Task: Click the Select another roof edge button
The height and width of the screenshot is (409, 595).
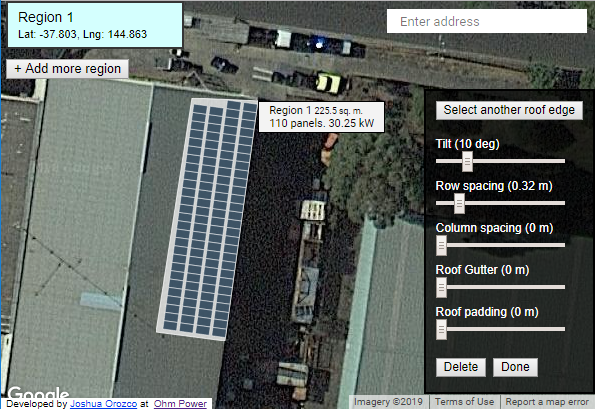Action: coord(509,110)
